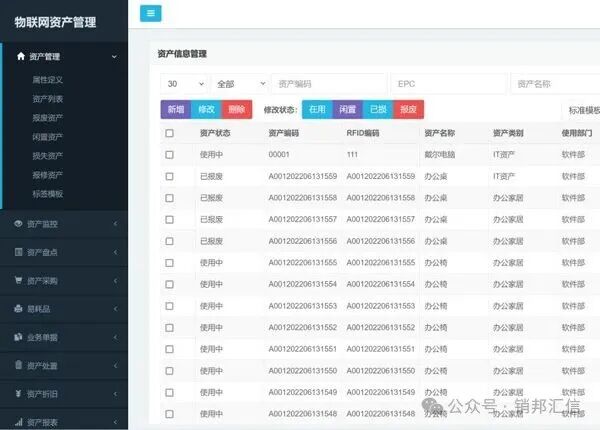The width and height of the screenshot is (600, 430).
Task: Click the cart icon for 资产采购
Action: pyautogui.click(x=18, y=280)
